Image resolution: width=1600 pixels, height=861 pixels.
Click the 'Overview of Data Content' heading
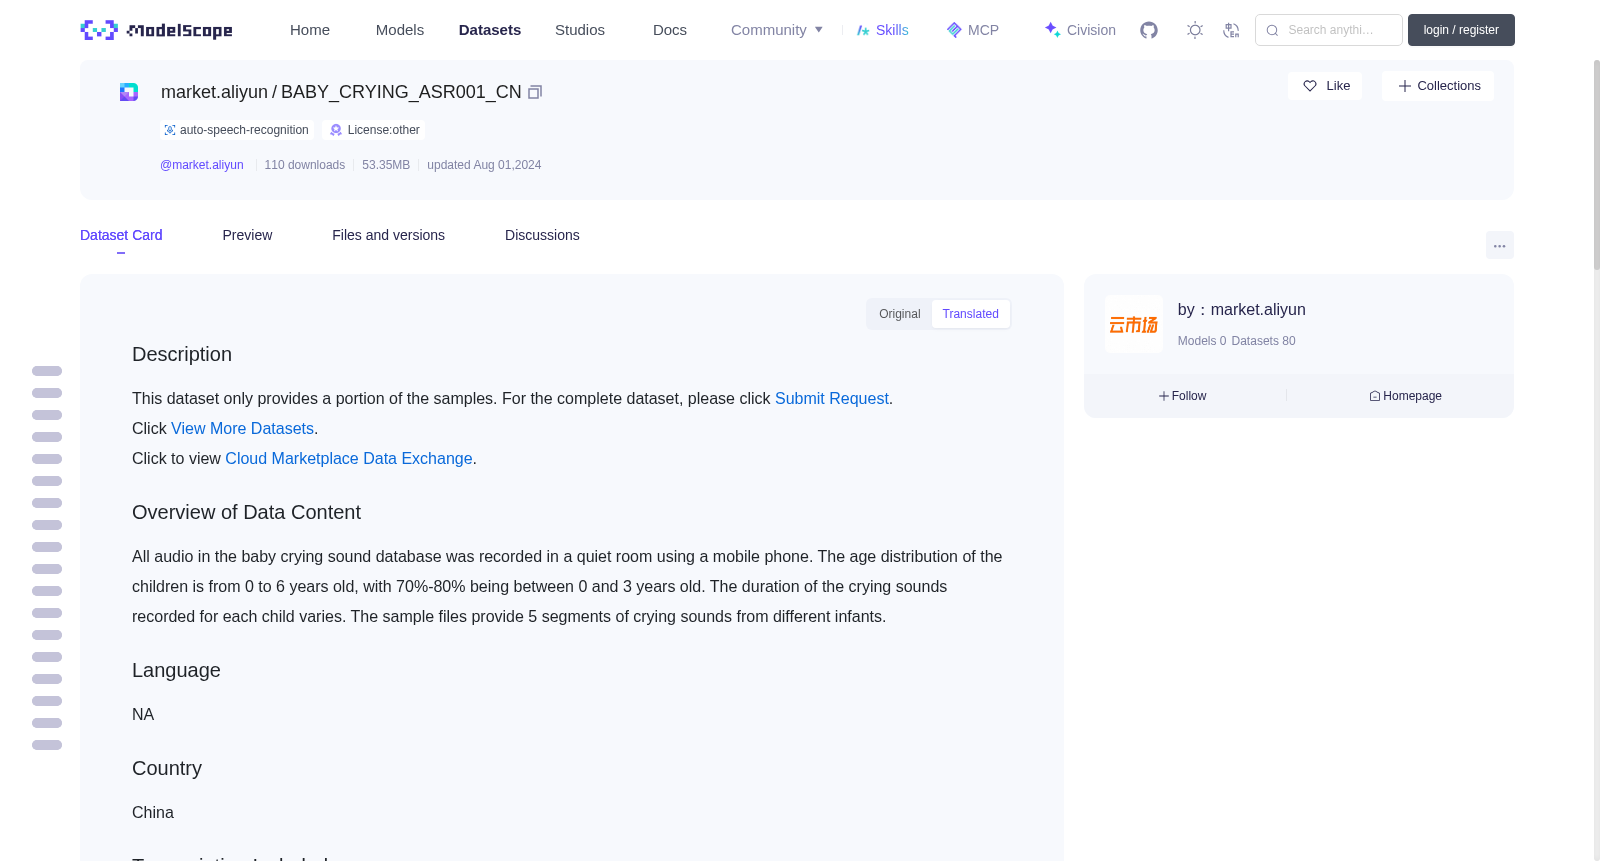(246, 512)
